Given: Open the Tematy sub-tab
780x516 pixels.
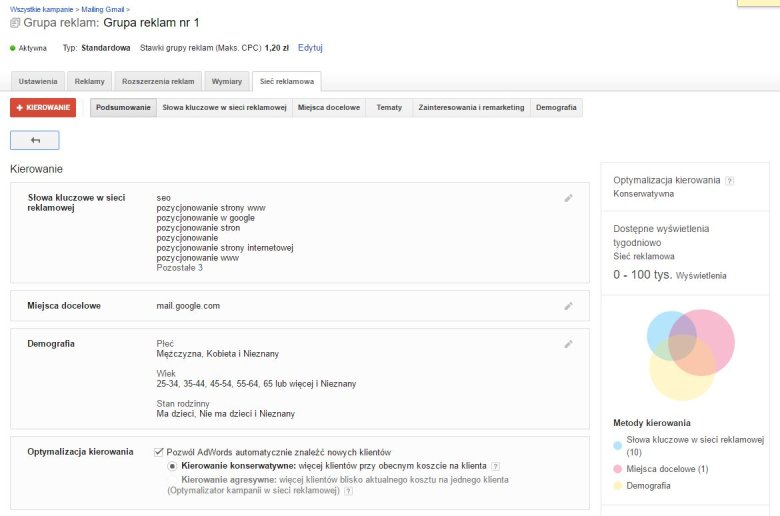Looking at the screenshot, I should coord(389,107).
